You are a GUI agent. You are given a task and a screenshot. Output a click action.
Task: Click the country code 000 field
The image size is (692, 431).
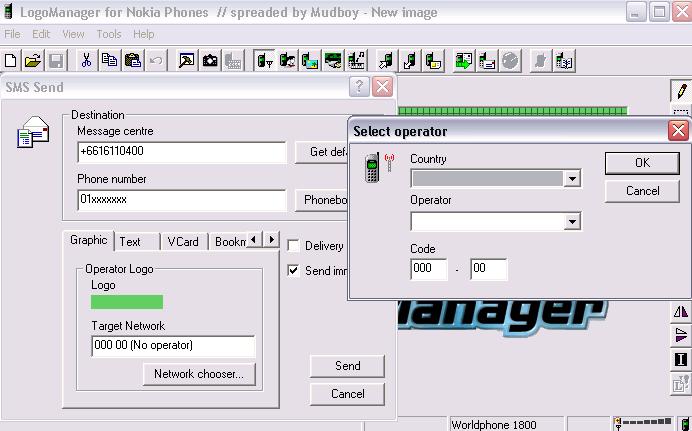point(429,269)
